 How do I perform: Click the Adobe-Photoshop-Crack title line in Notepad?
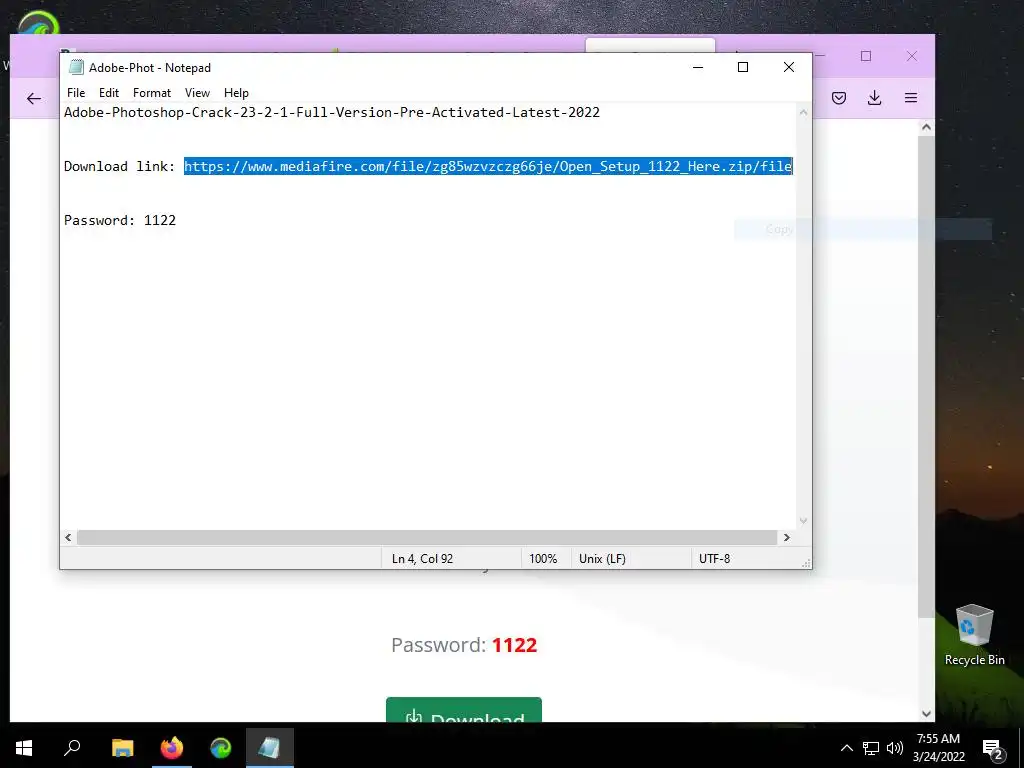click(332, 112)
